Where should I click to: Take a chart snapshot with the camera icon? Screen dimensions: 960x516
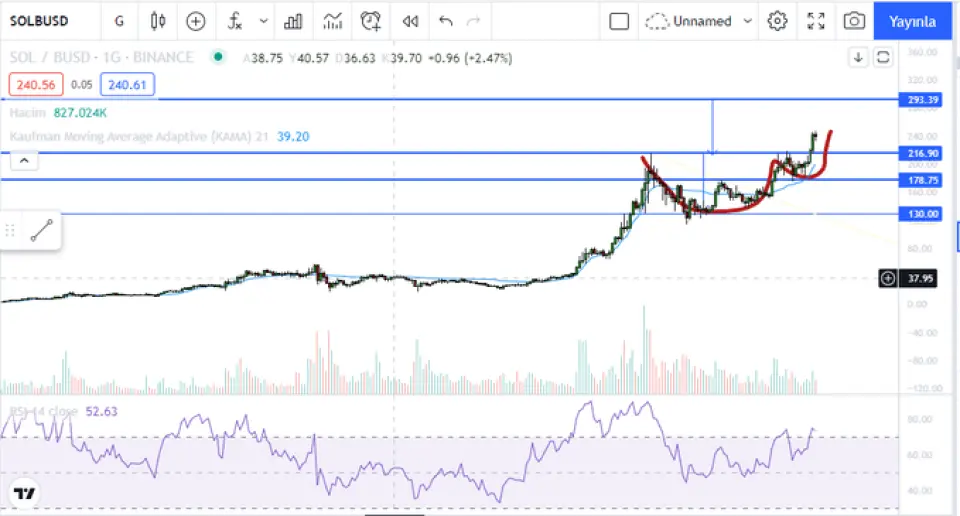[853, 21]
